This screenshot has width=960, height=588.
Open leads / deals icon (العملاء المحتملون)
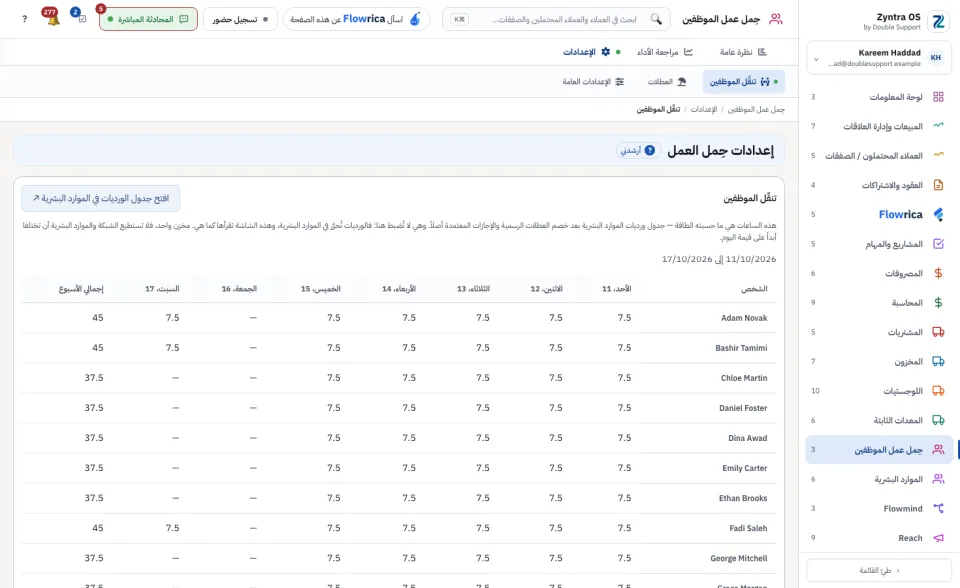938,155
